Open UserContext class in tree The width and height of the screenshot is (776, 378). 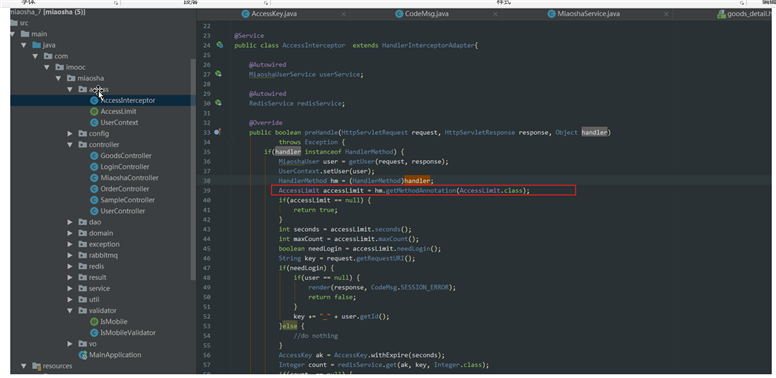[x=119, y=122]
